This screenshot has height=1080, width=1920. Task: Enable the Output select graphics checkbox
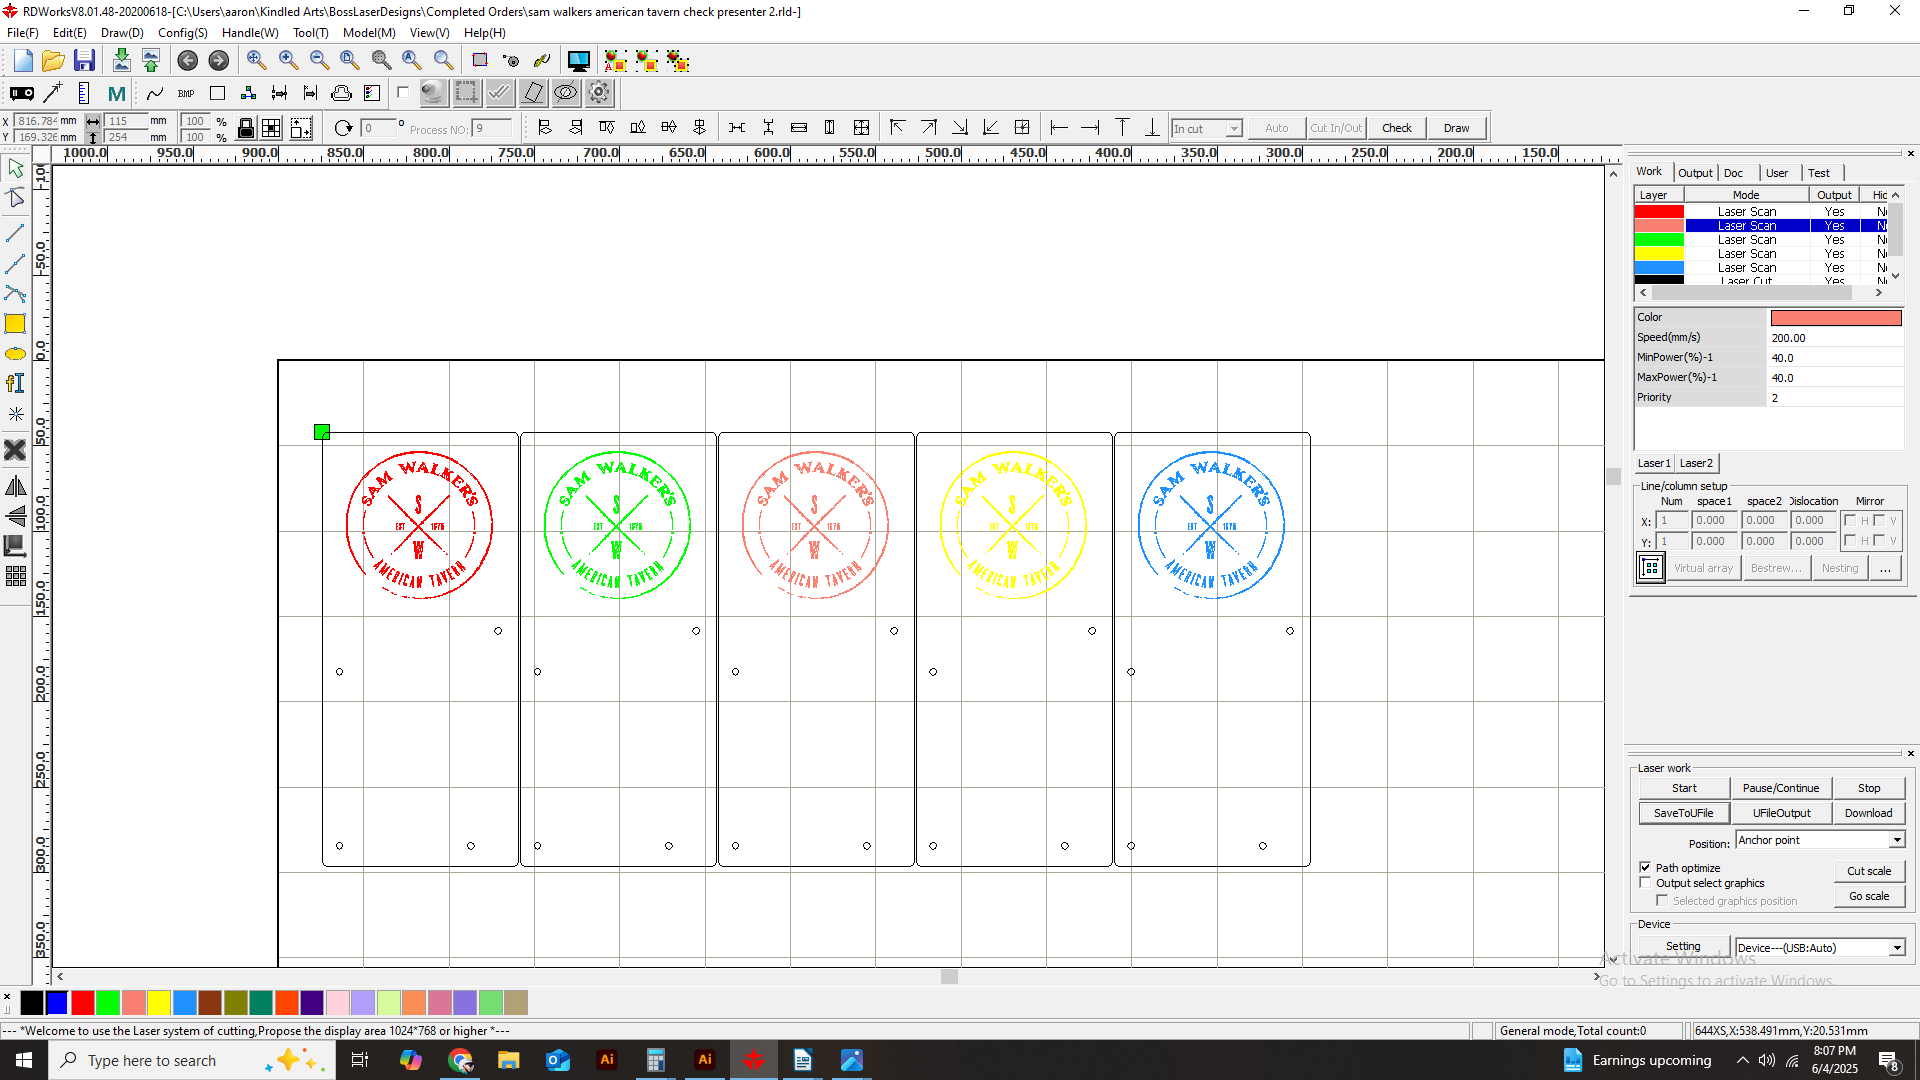[1645, 883]
